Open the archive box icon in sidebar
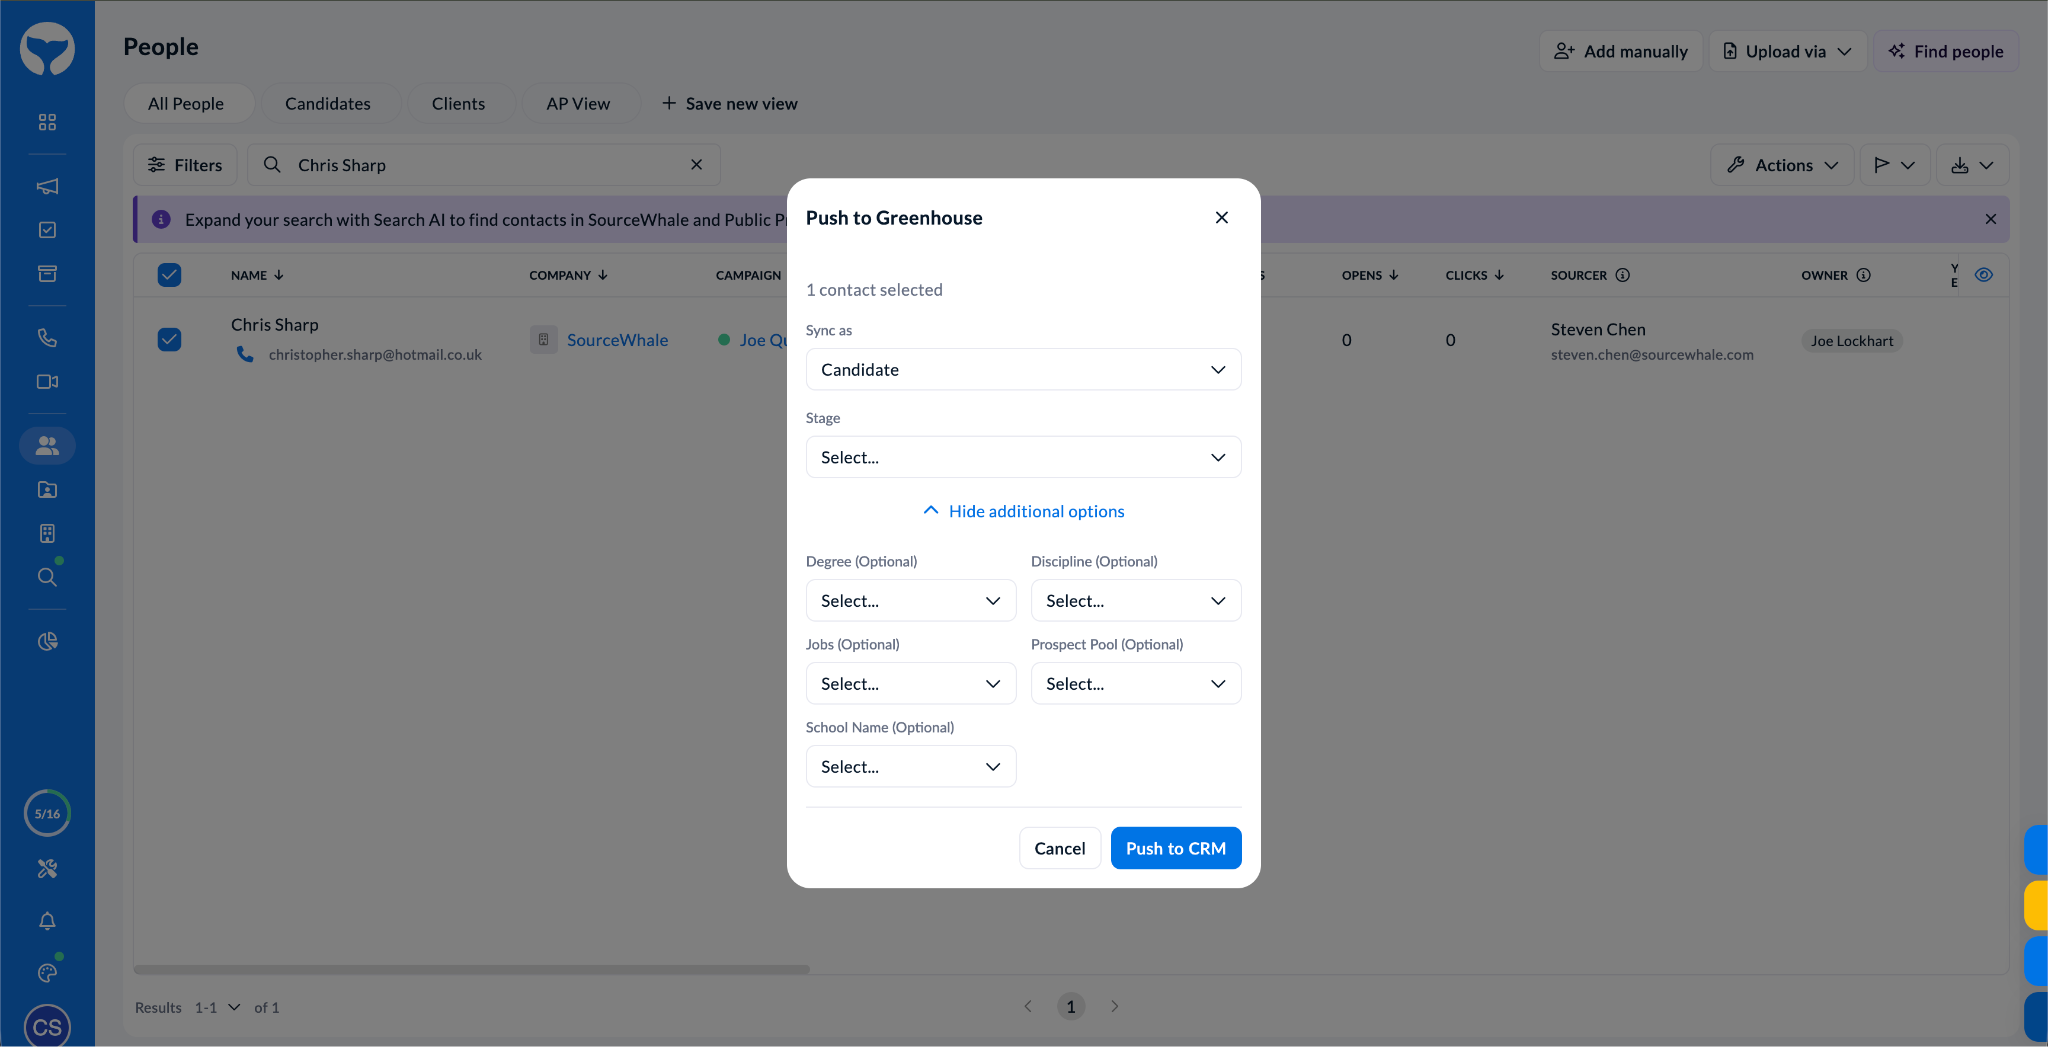Image resolution: width=2048 pixels, height=1047 pixels. [x=47, y=274]
